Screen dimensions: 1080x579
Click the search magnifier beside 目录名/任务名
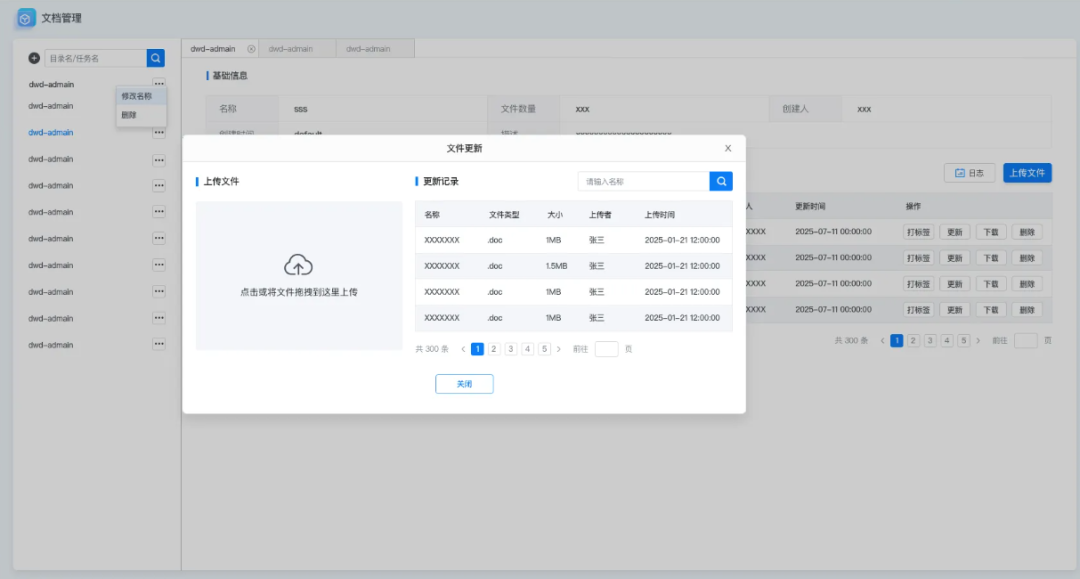(x=156, y=57)
